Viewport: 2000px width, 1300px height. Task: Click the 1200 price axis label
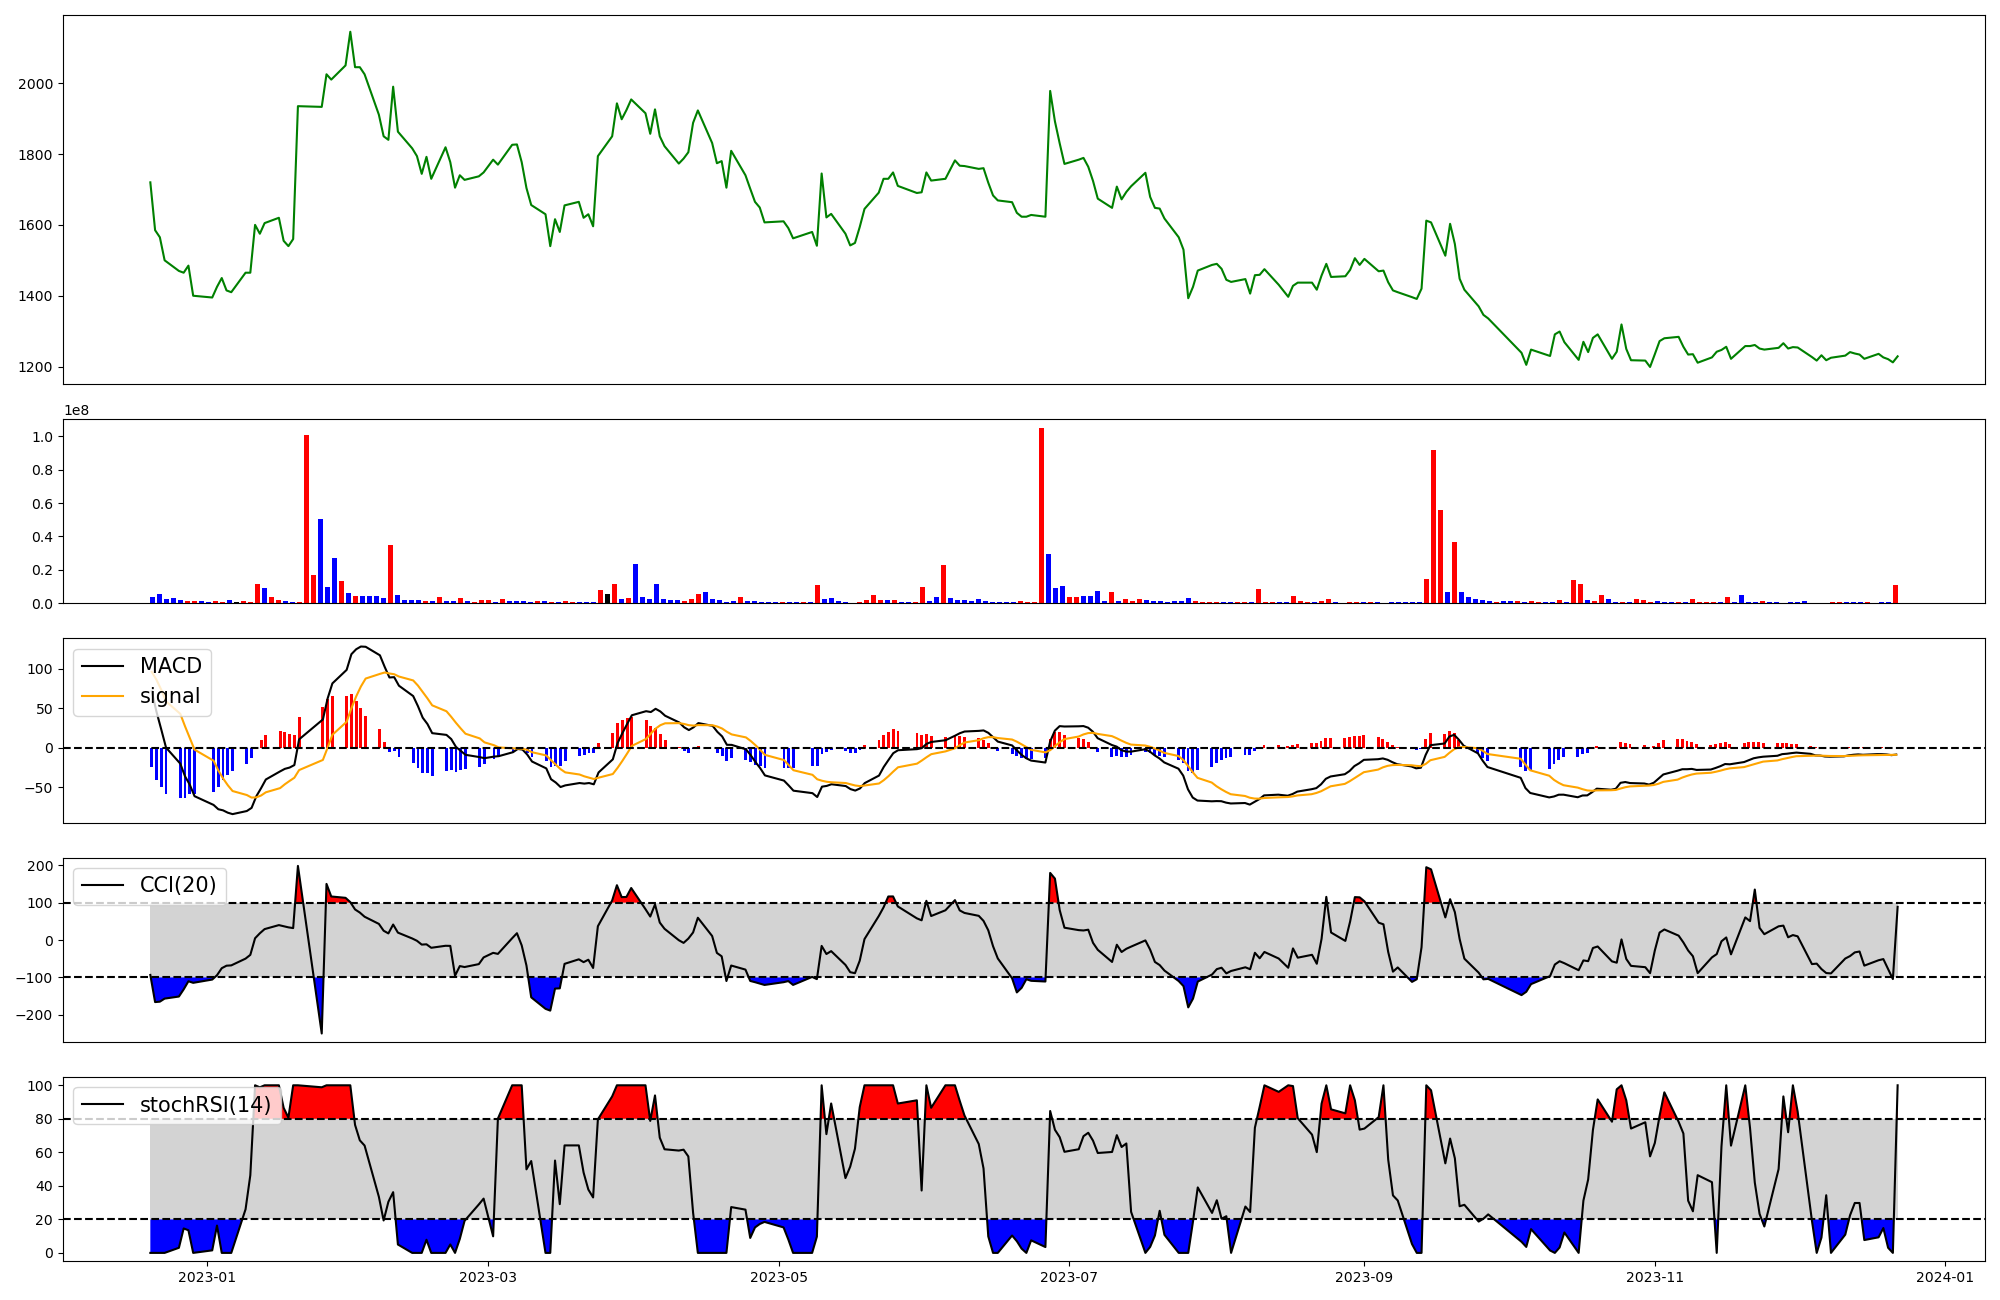point(36,368)
